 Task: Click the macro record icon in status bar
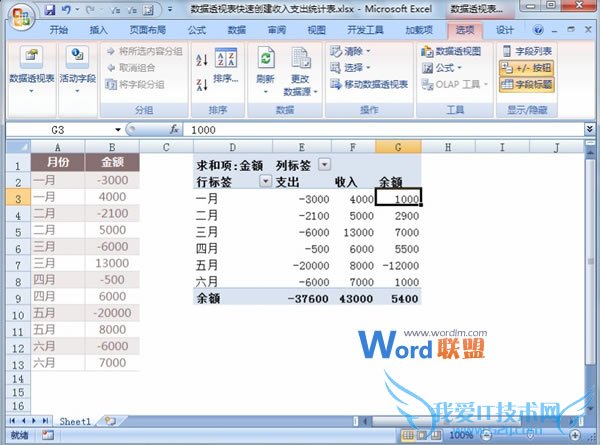pos(48,435)
